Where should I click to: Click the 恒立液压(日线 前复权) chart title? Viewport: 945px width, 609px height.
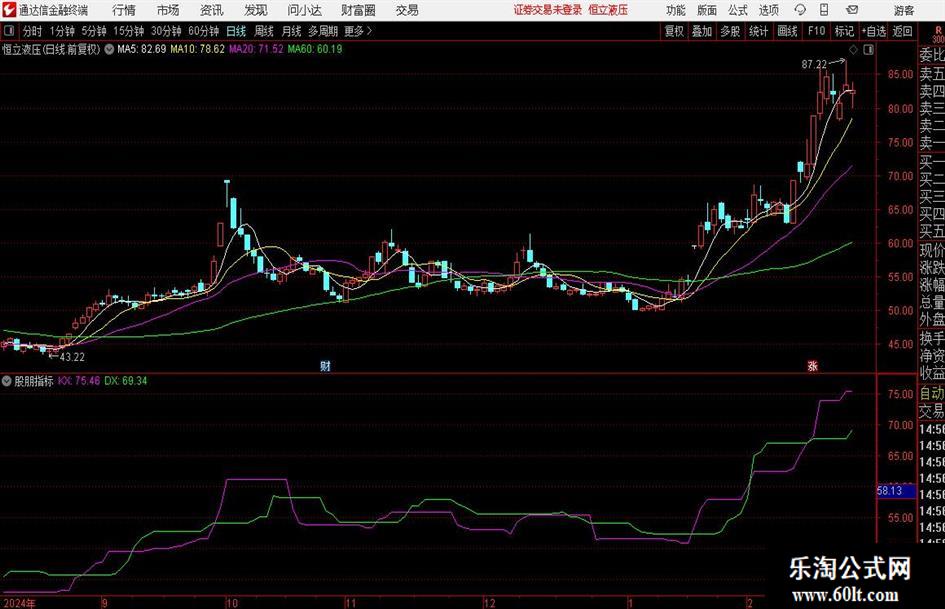[x=51, y=49]
